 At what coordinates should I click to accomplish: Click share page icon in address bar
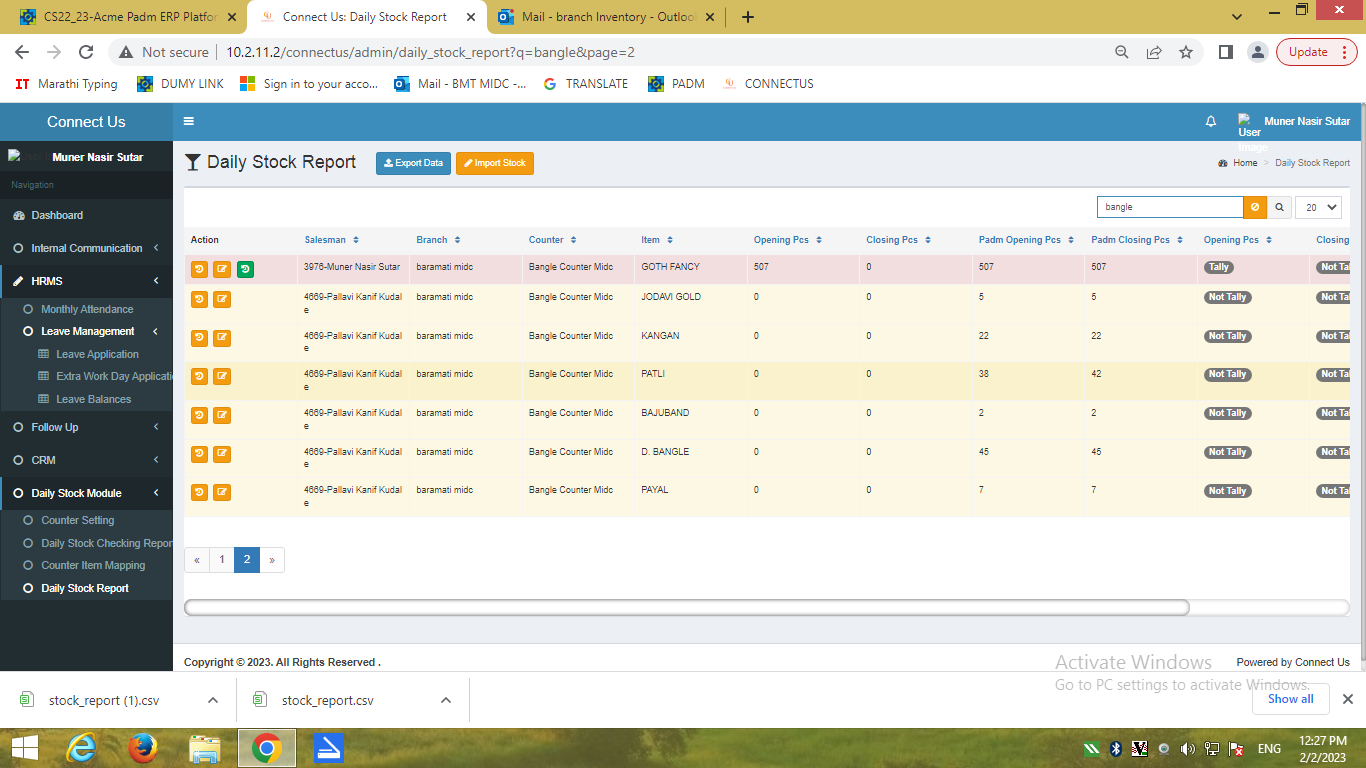point(1154,52)
